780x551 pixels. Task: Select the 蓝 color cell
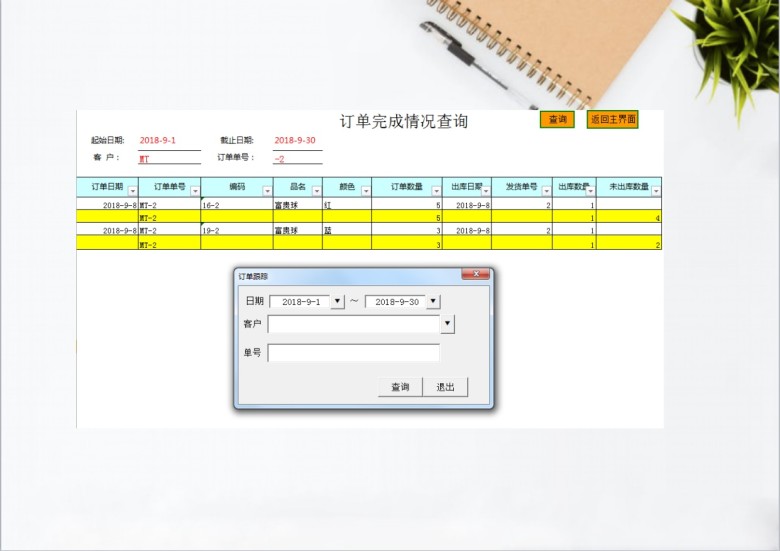(347, 229)
